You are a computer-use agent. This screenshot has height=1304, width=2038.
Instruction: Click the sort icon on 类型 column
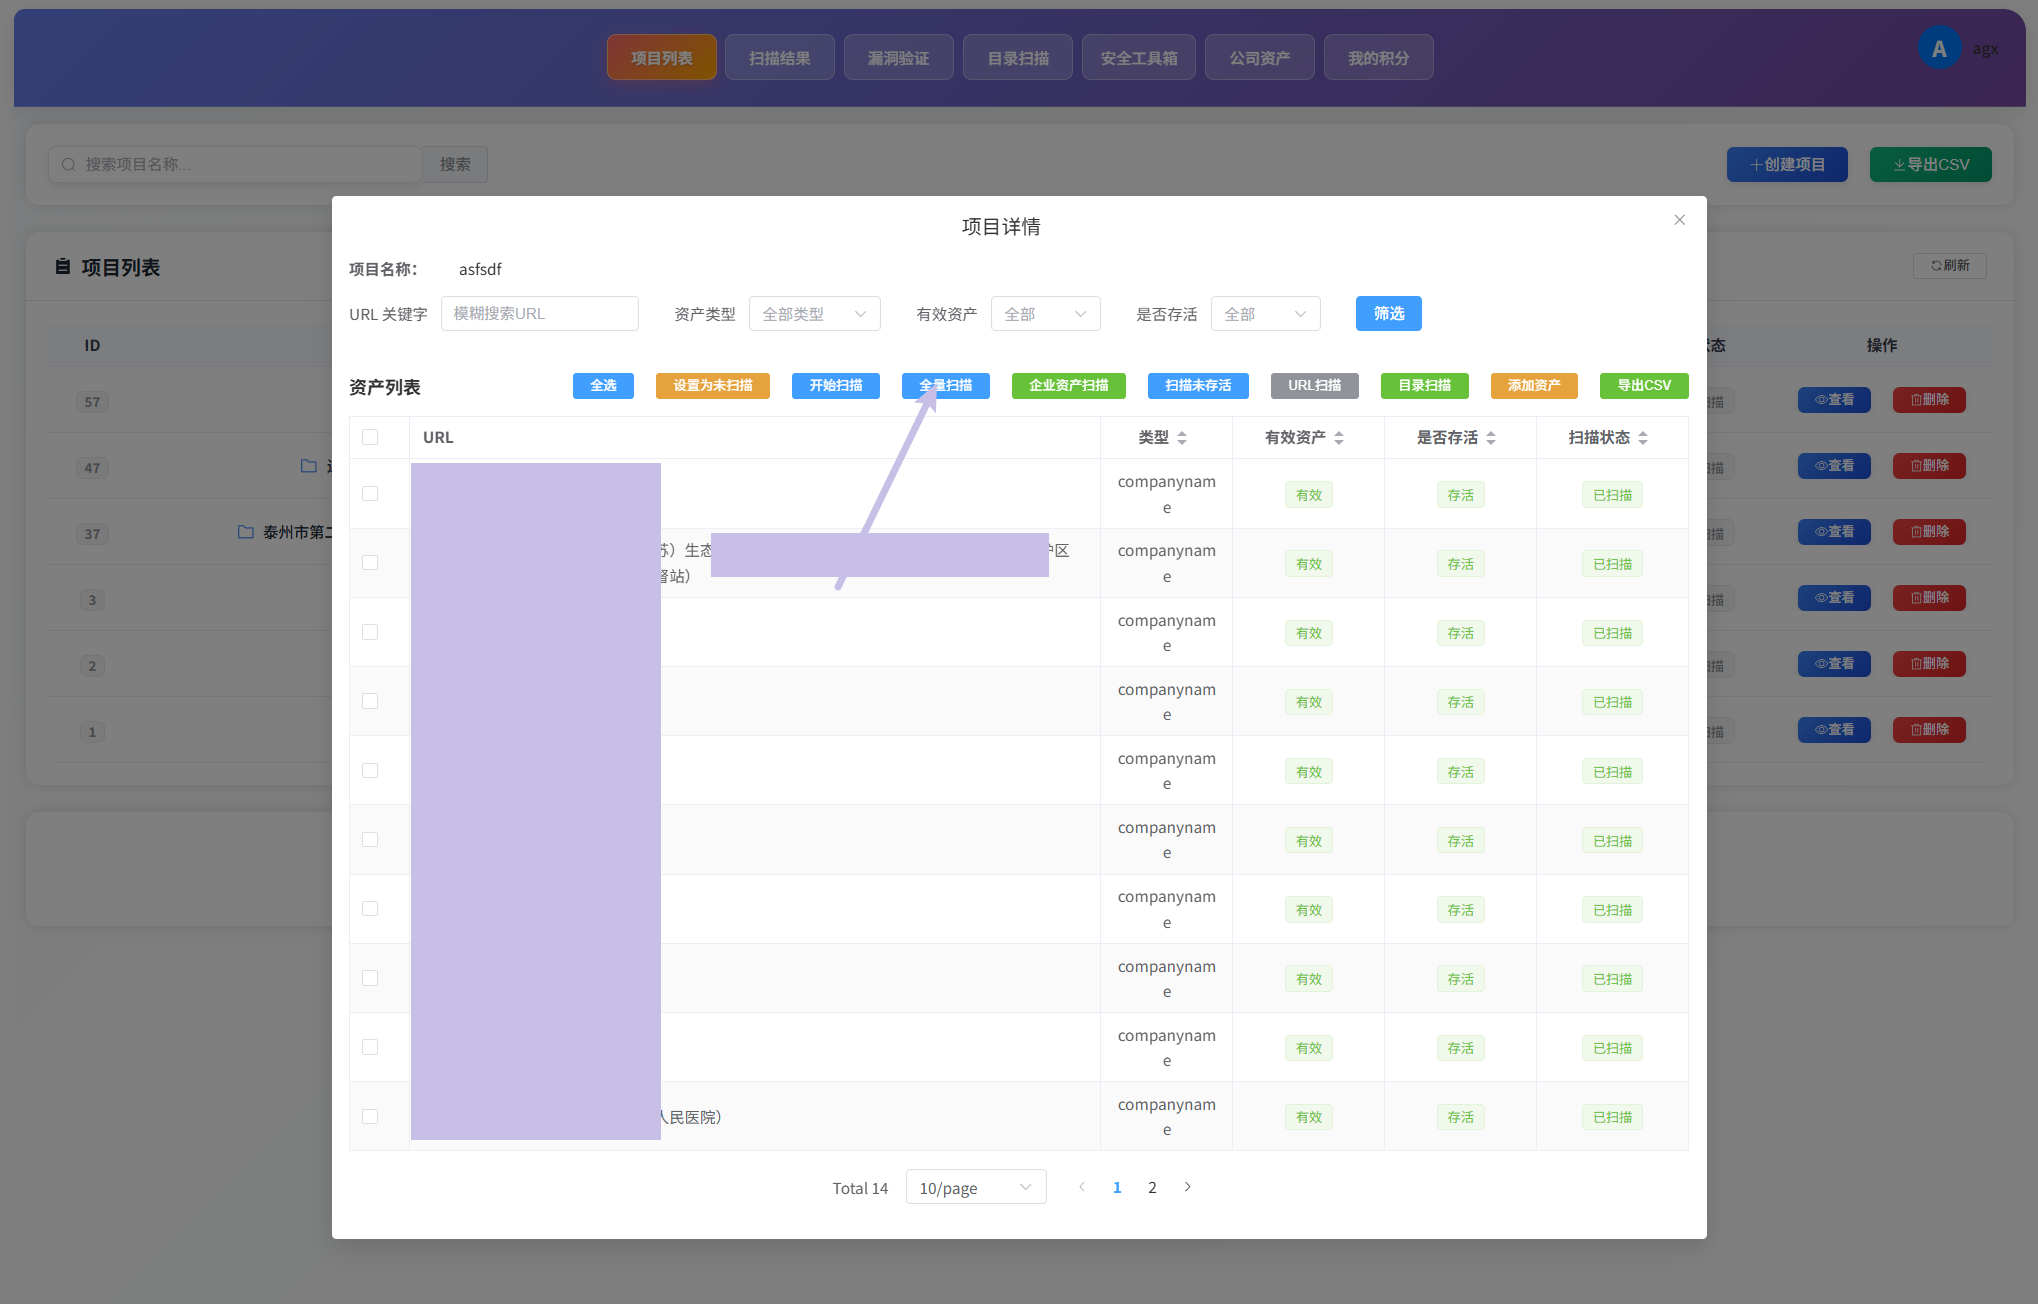click(x=1182, y=438)
